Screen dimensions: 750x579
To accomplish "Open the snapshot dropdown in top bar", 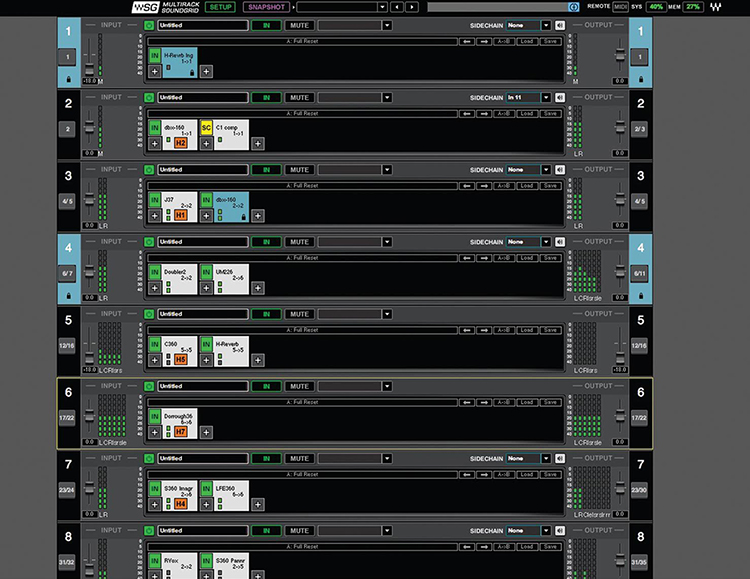I will [382, 7].
